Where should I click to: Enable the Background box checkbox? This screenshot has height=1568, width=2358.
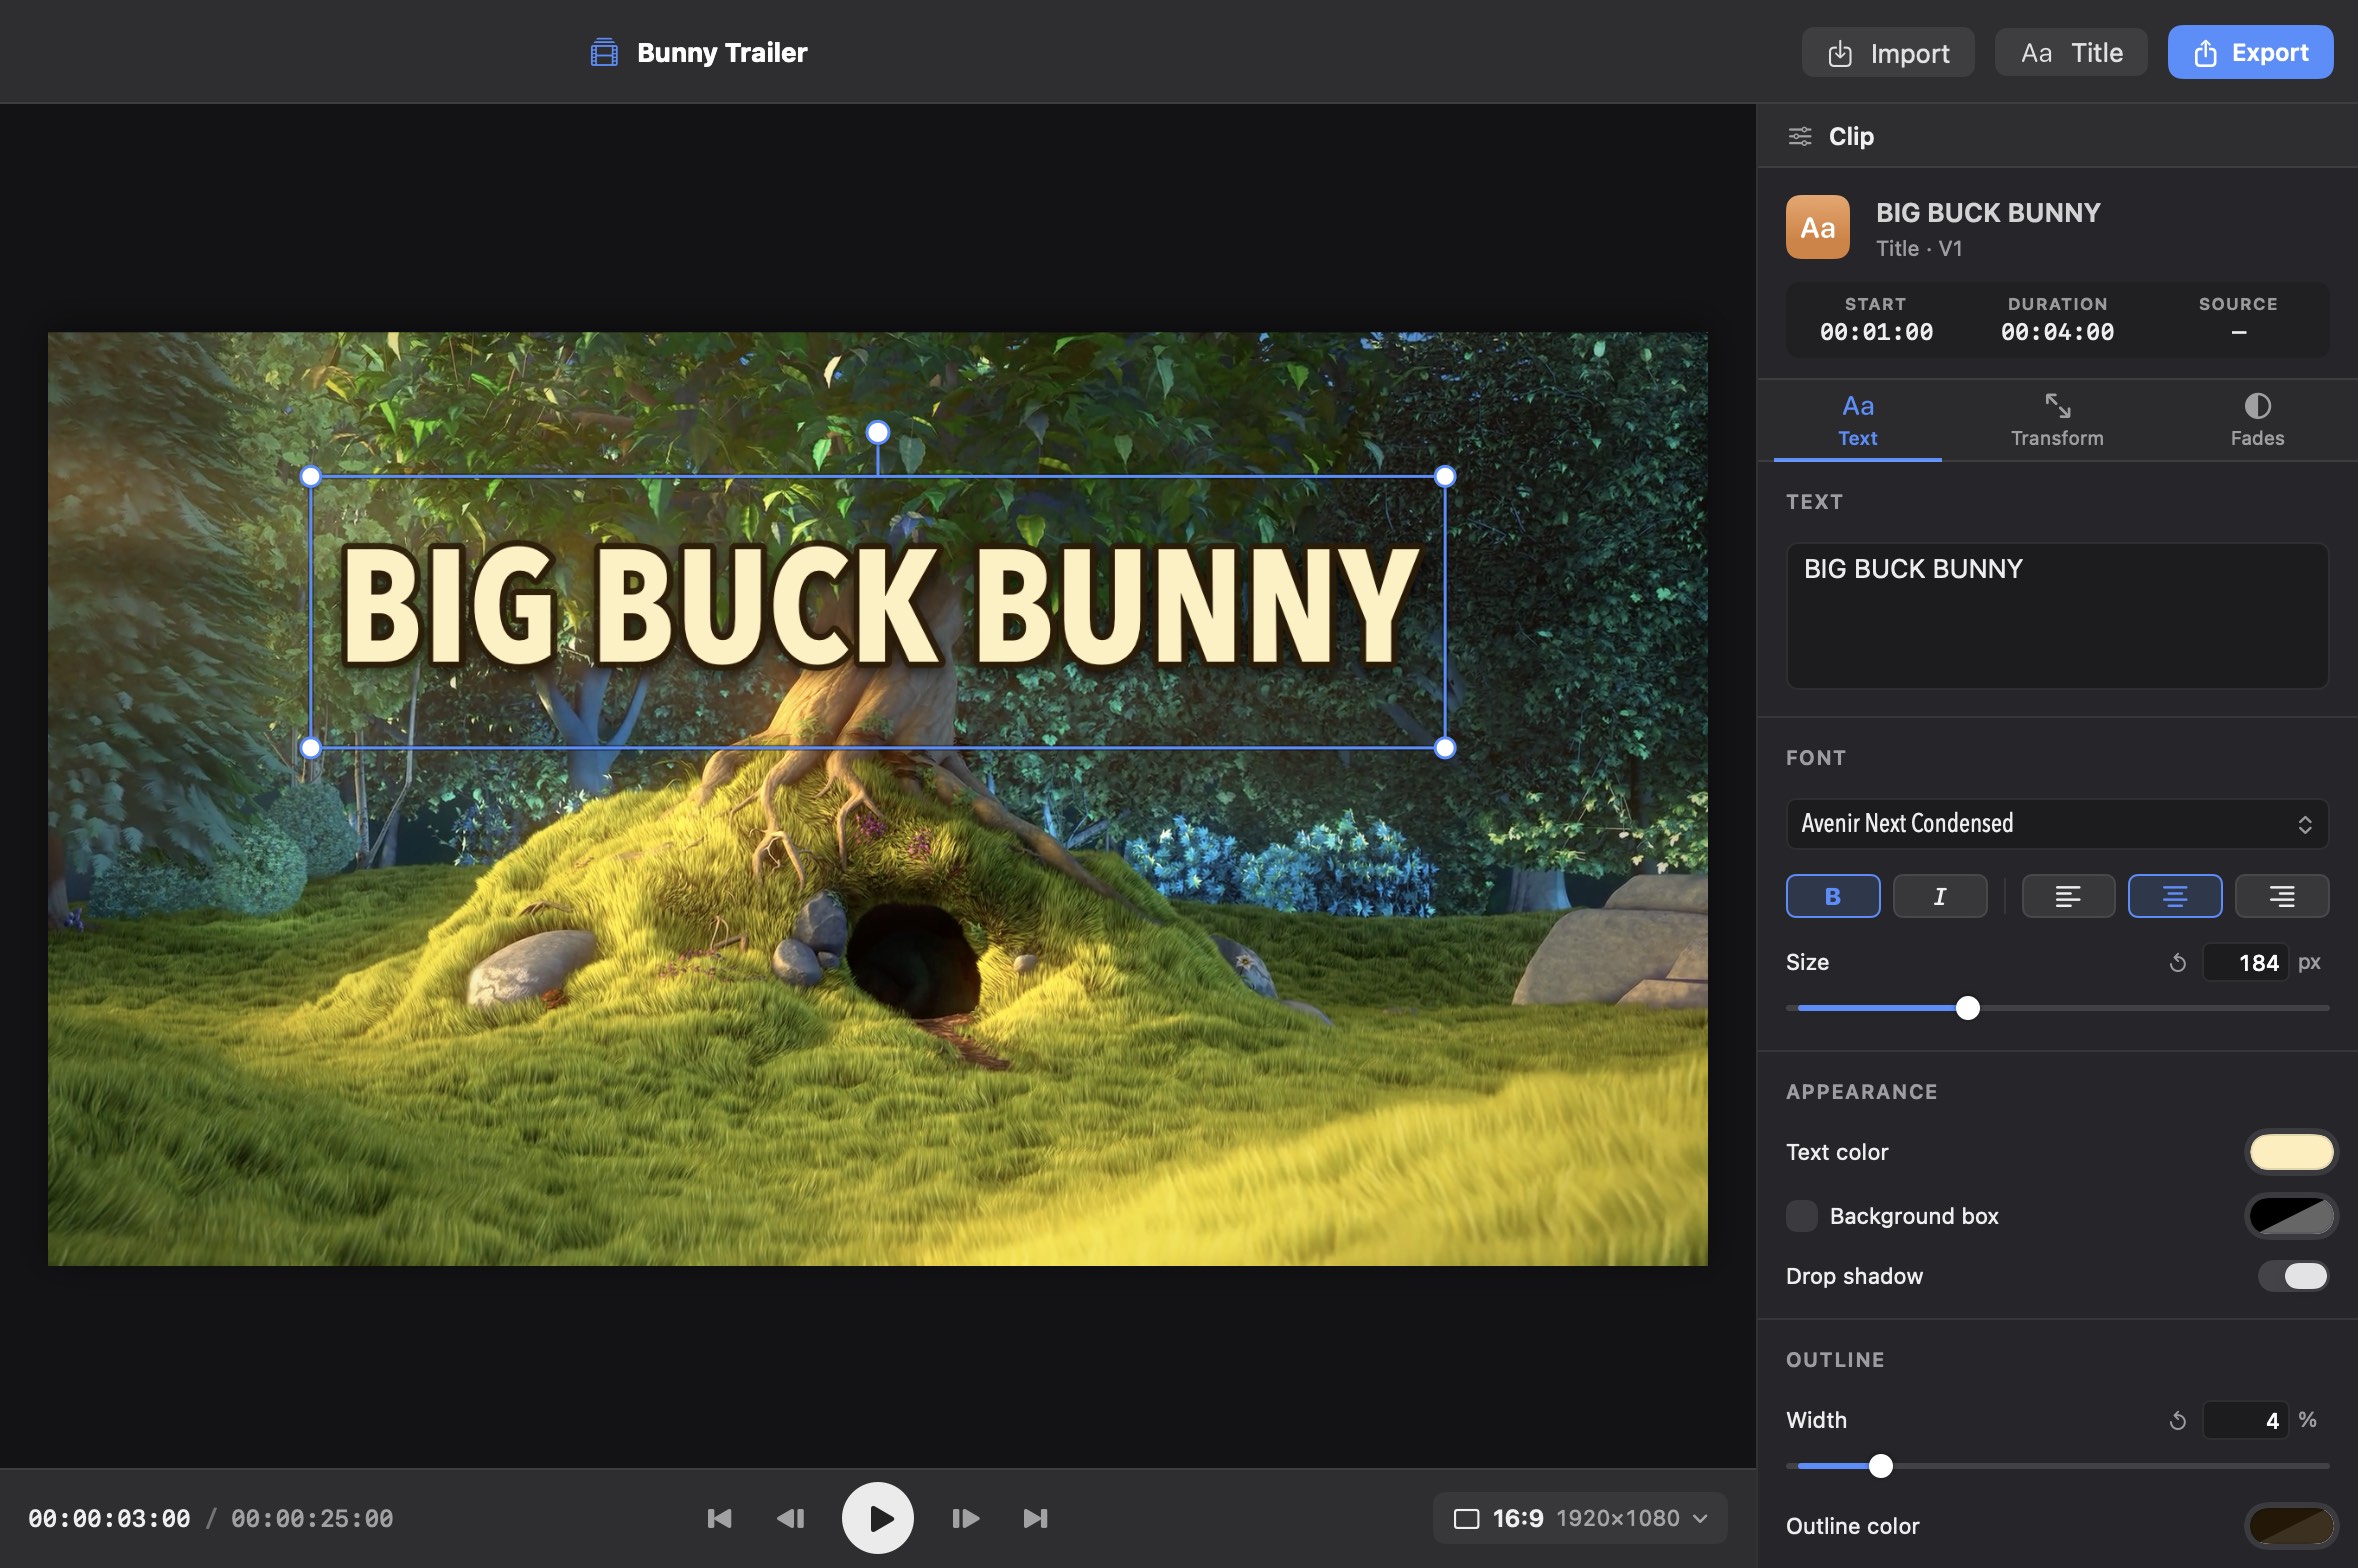[1802, 1216]
